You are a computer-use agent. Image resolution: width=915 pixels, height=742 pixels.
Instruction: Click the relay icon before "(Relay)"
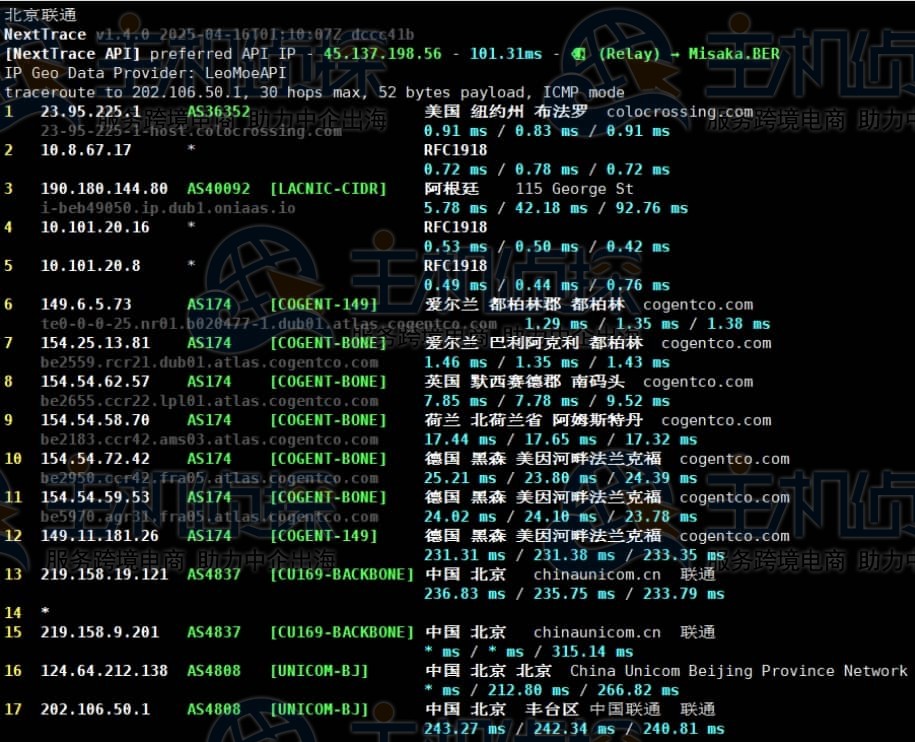[x=580, y=54]
